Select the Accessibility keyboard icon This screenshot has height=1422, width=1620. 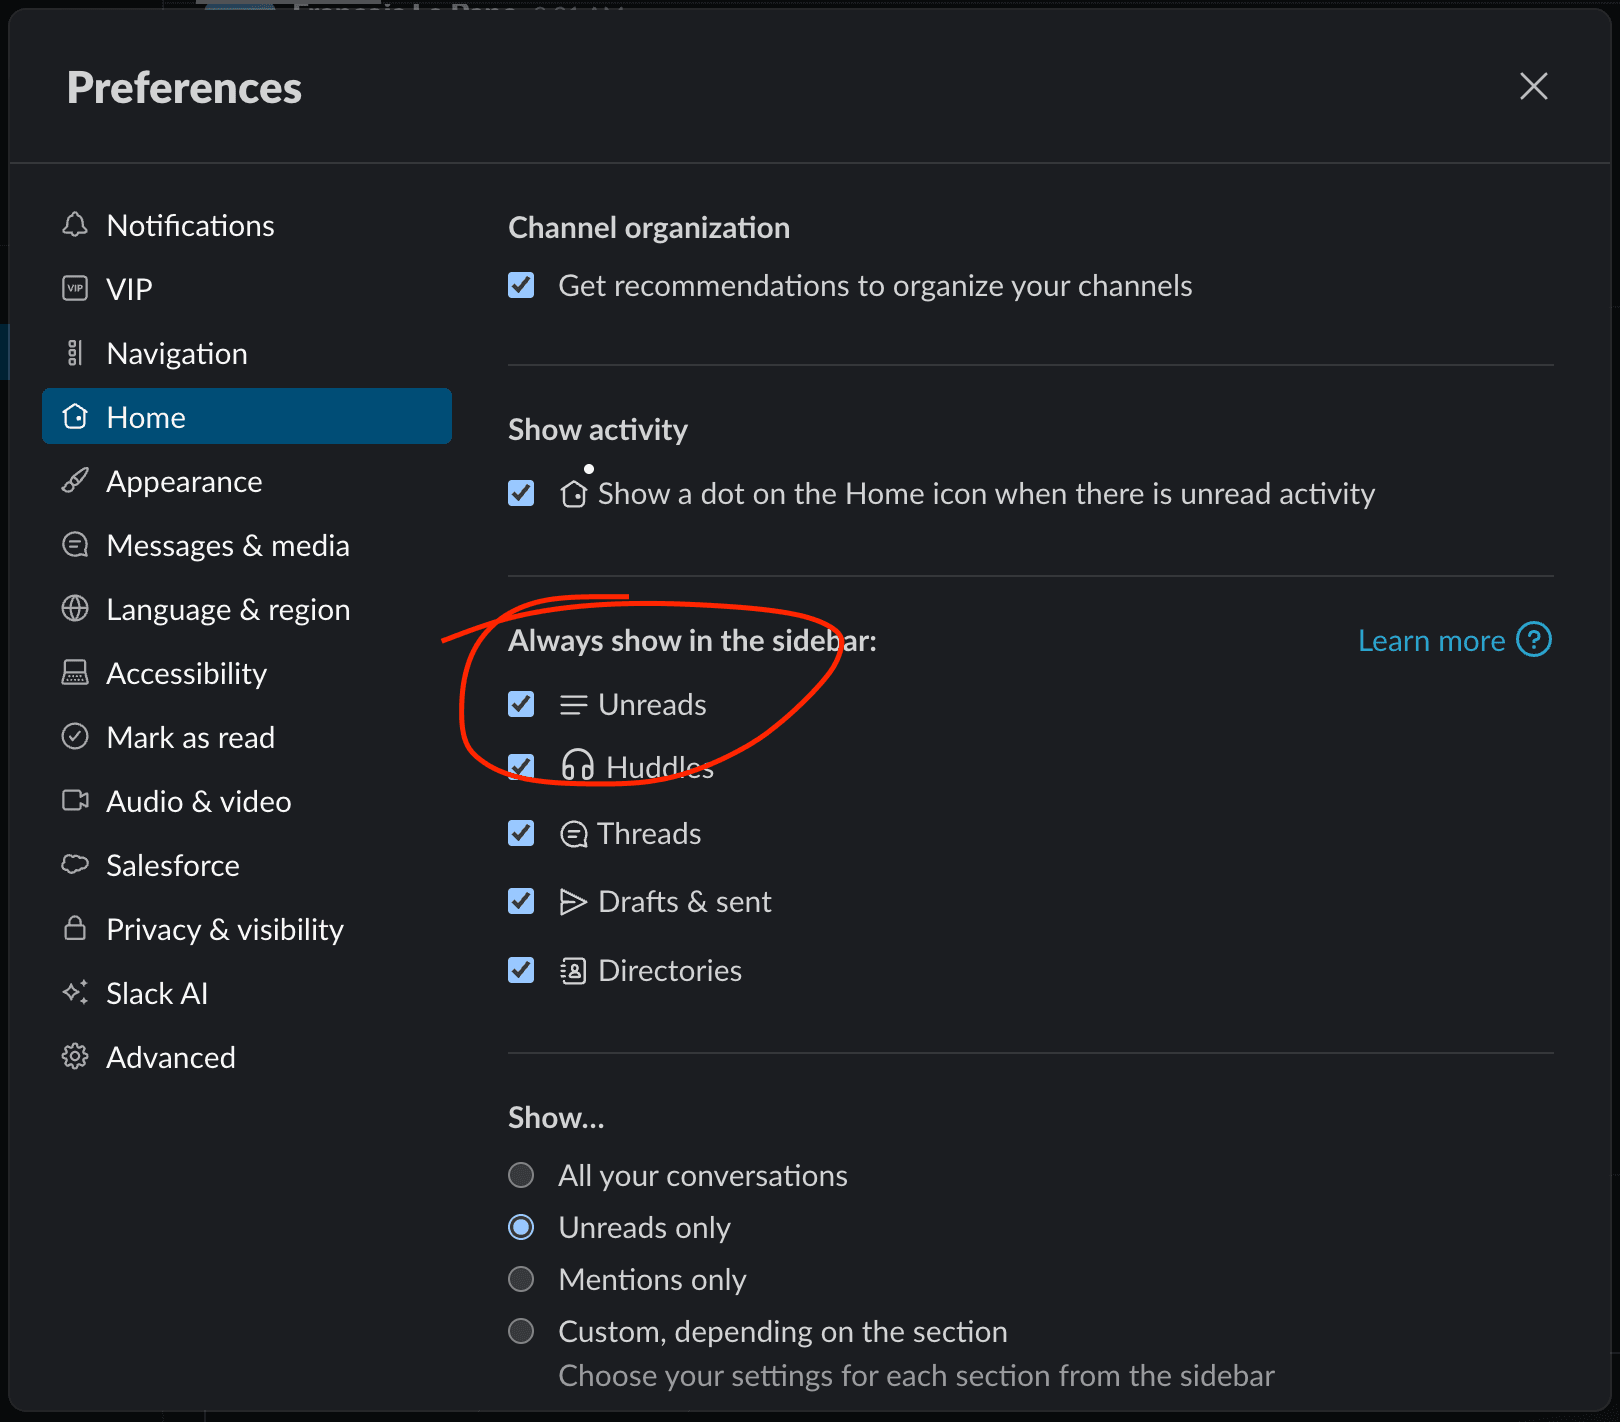click(75, 672)
